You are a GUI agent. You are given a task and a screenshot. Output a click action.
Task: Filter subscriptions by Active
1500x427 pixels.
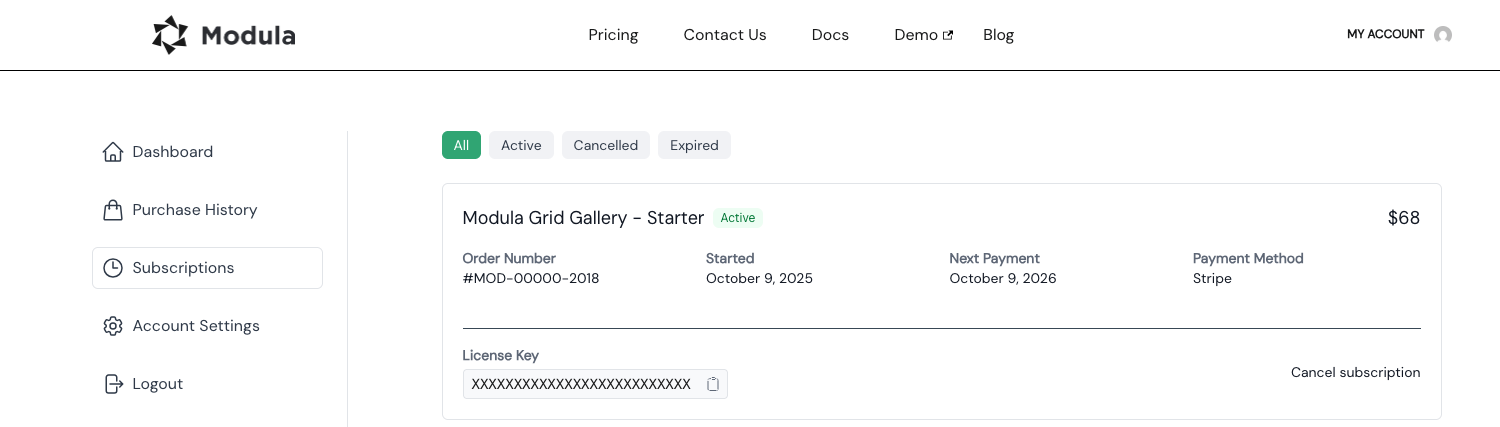tap(521, 145)
